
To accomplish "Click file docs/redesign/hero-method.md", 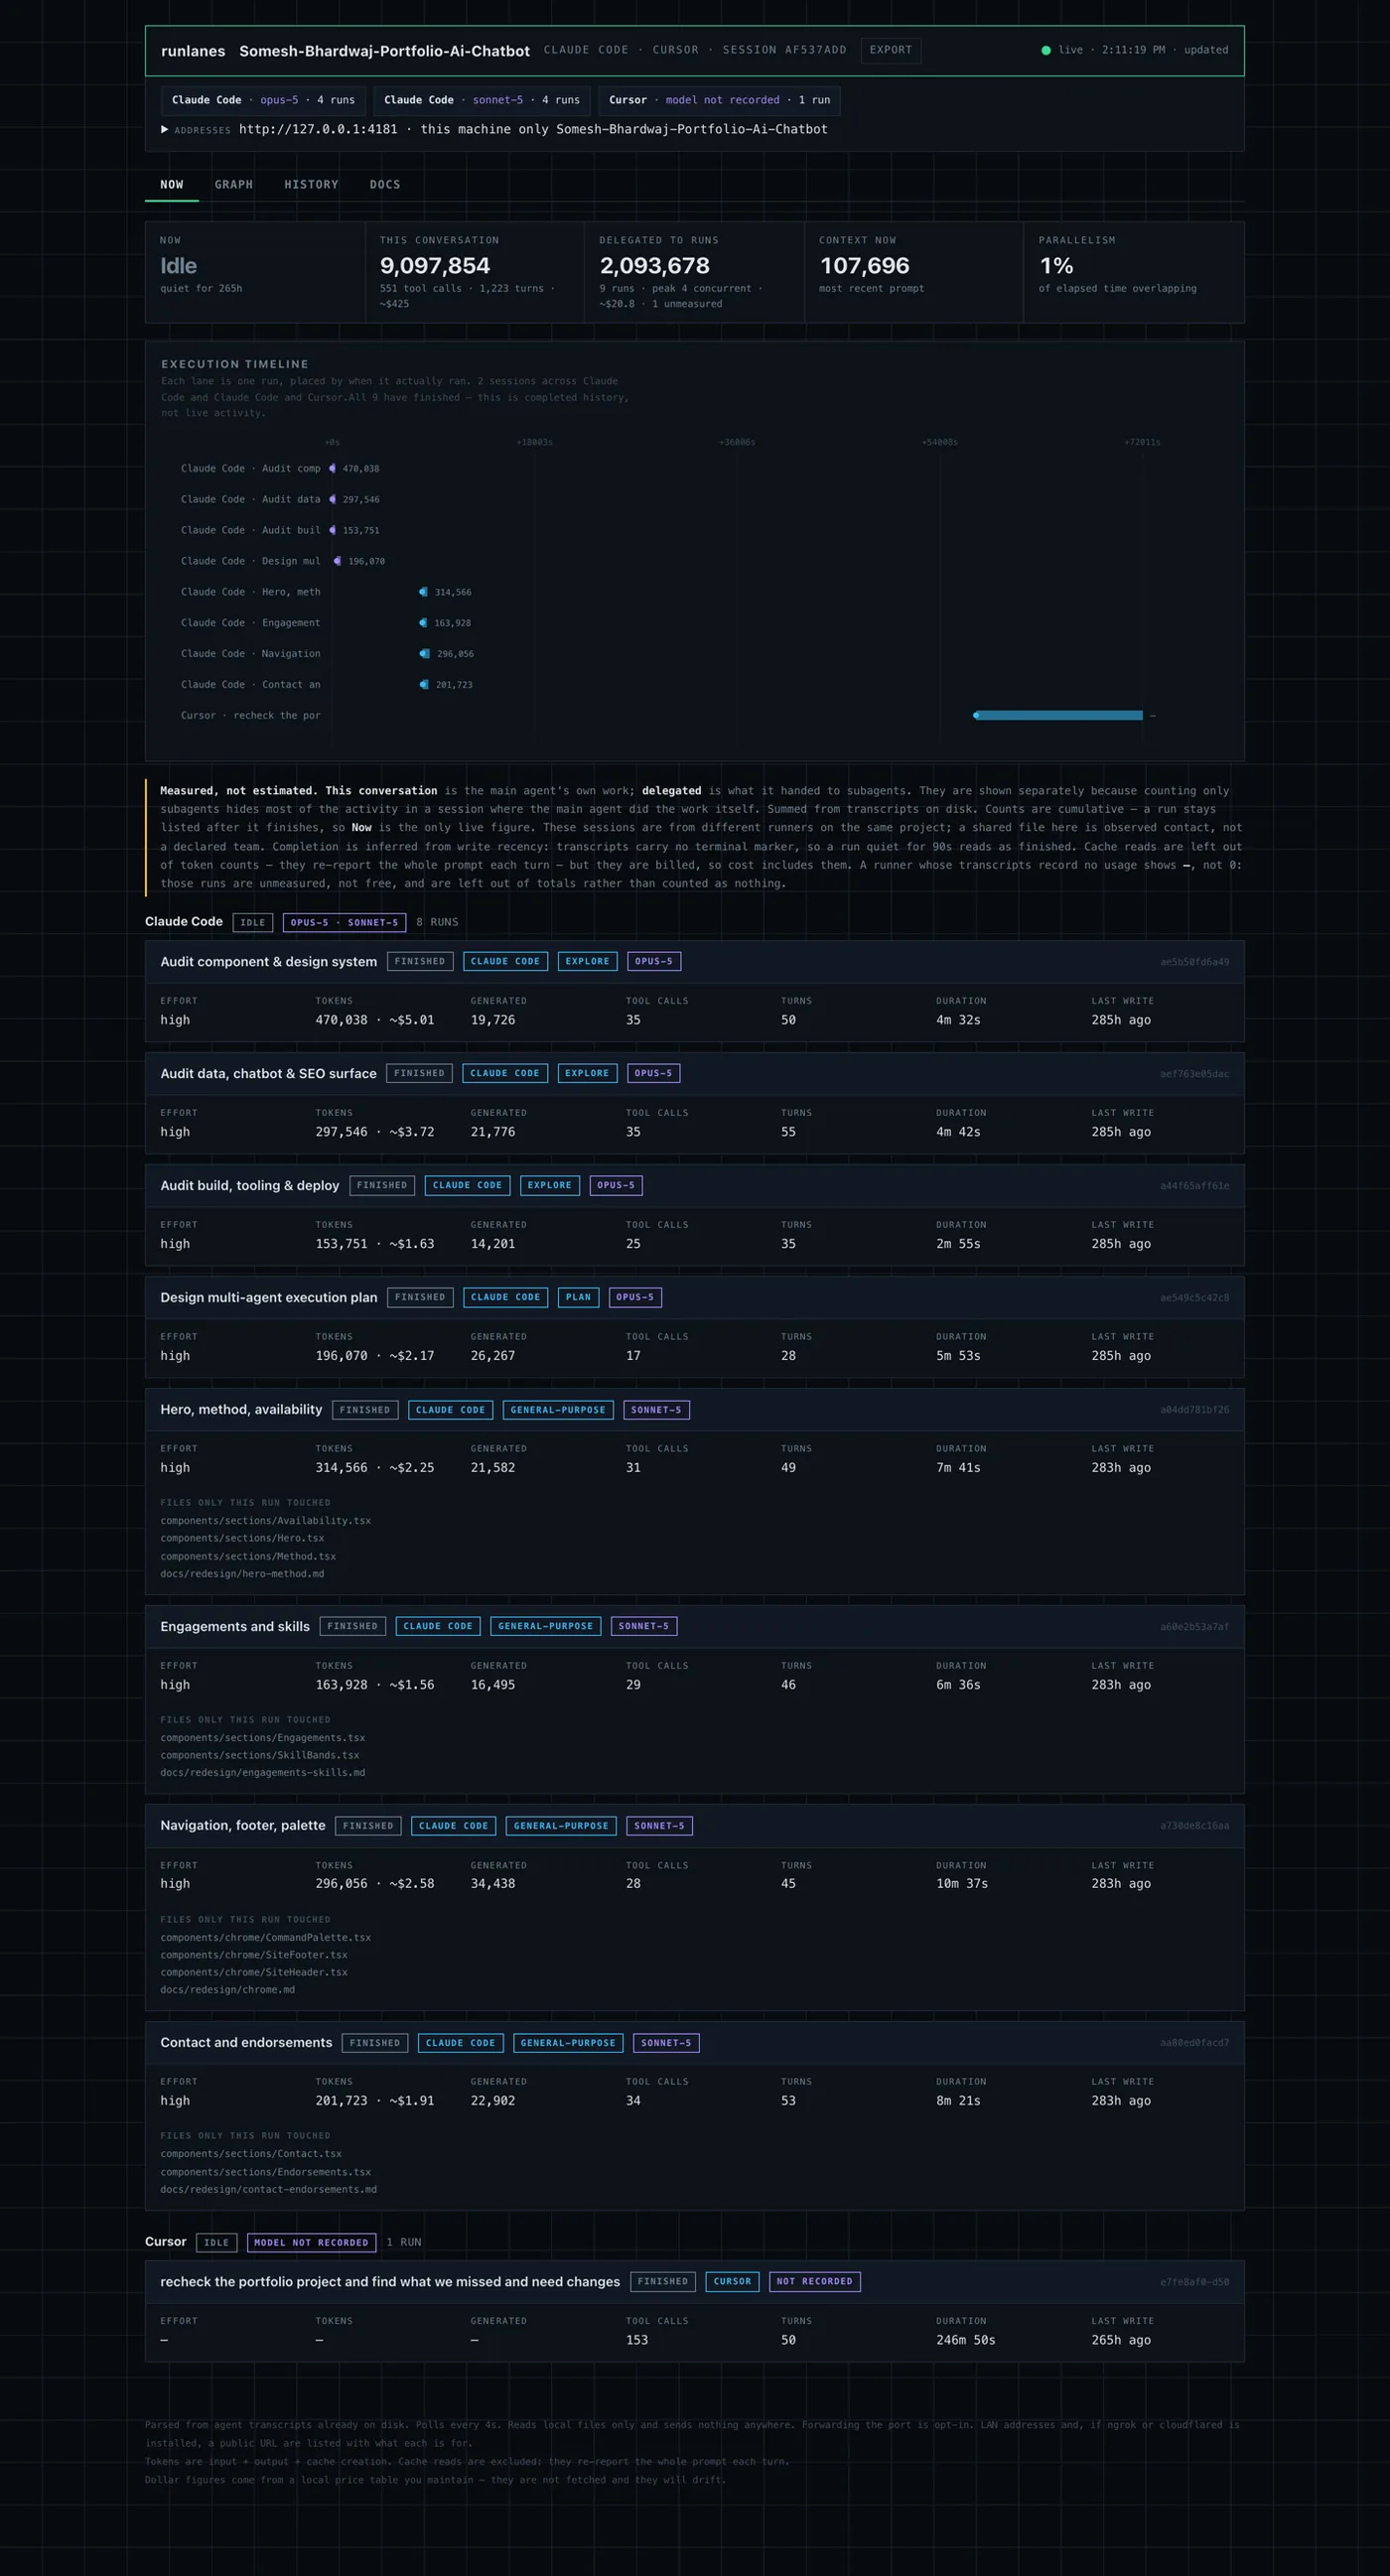I will point(242,1574).
